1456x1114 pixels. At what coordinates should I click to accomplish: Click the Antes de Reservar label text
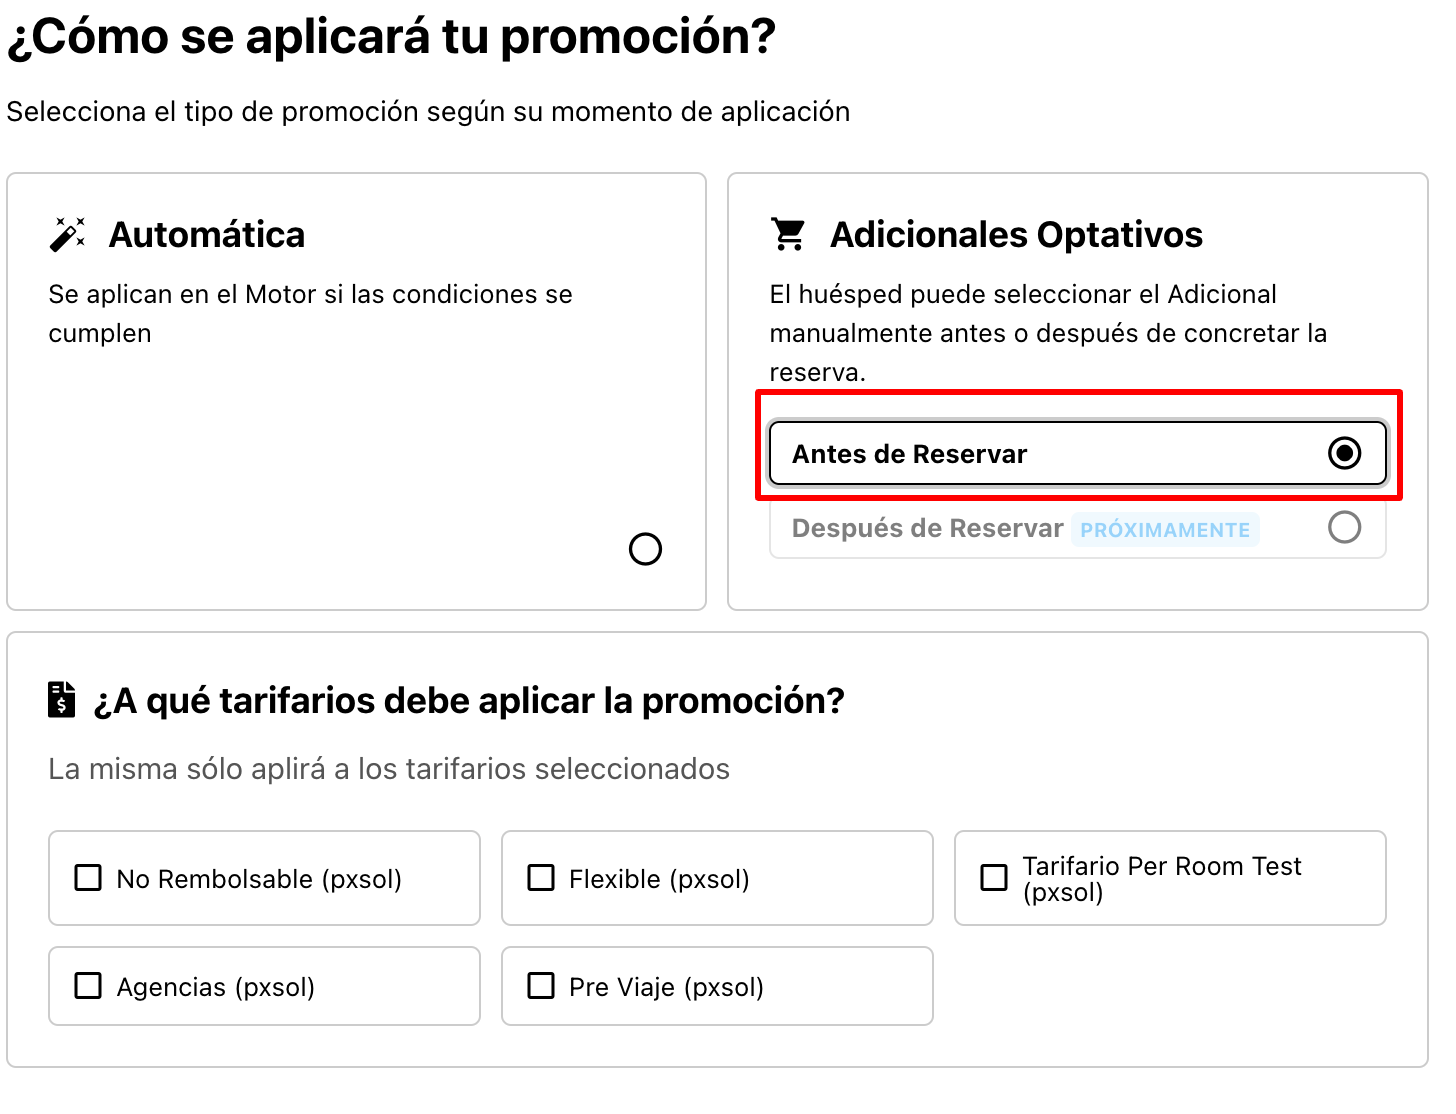click(909, 454)
